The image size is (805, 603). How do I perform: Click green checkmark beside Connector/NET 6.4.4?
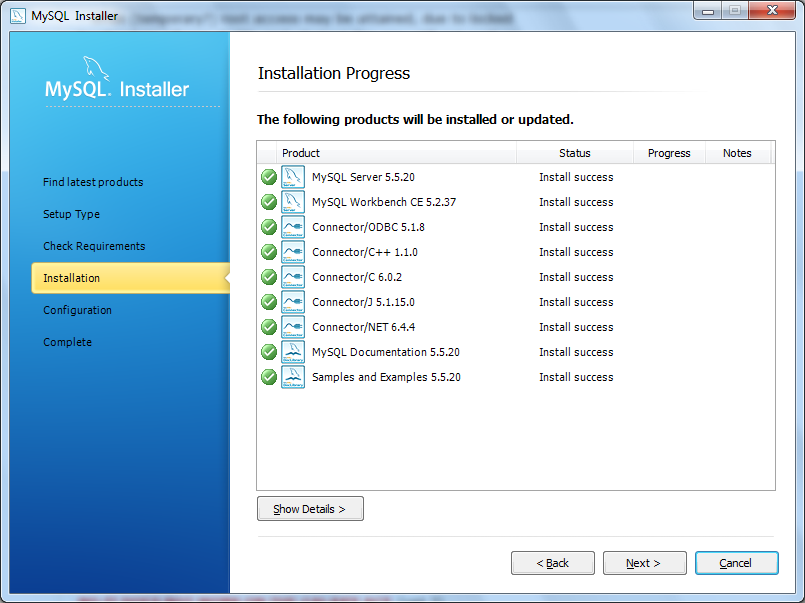[x=269, y=327]
